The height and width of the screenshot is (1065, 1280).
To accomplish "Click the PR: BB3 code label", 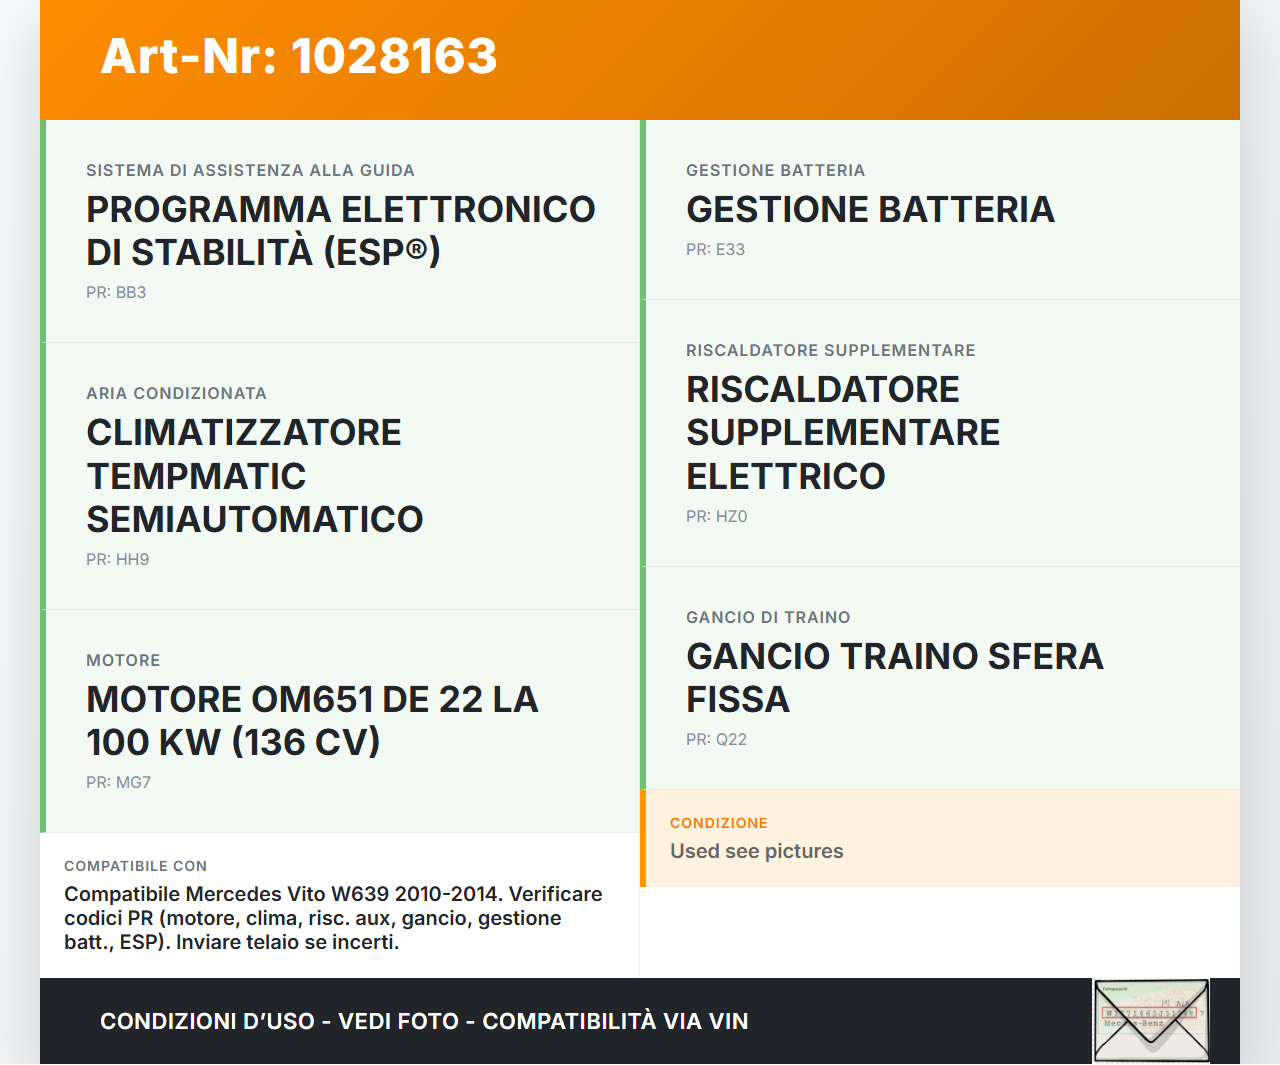I will click(116, 292).
